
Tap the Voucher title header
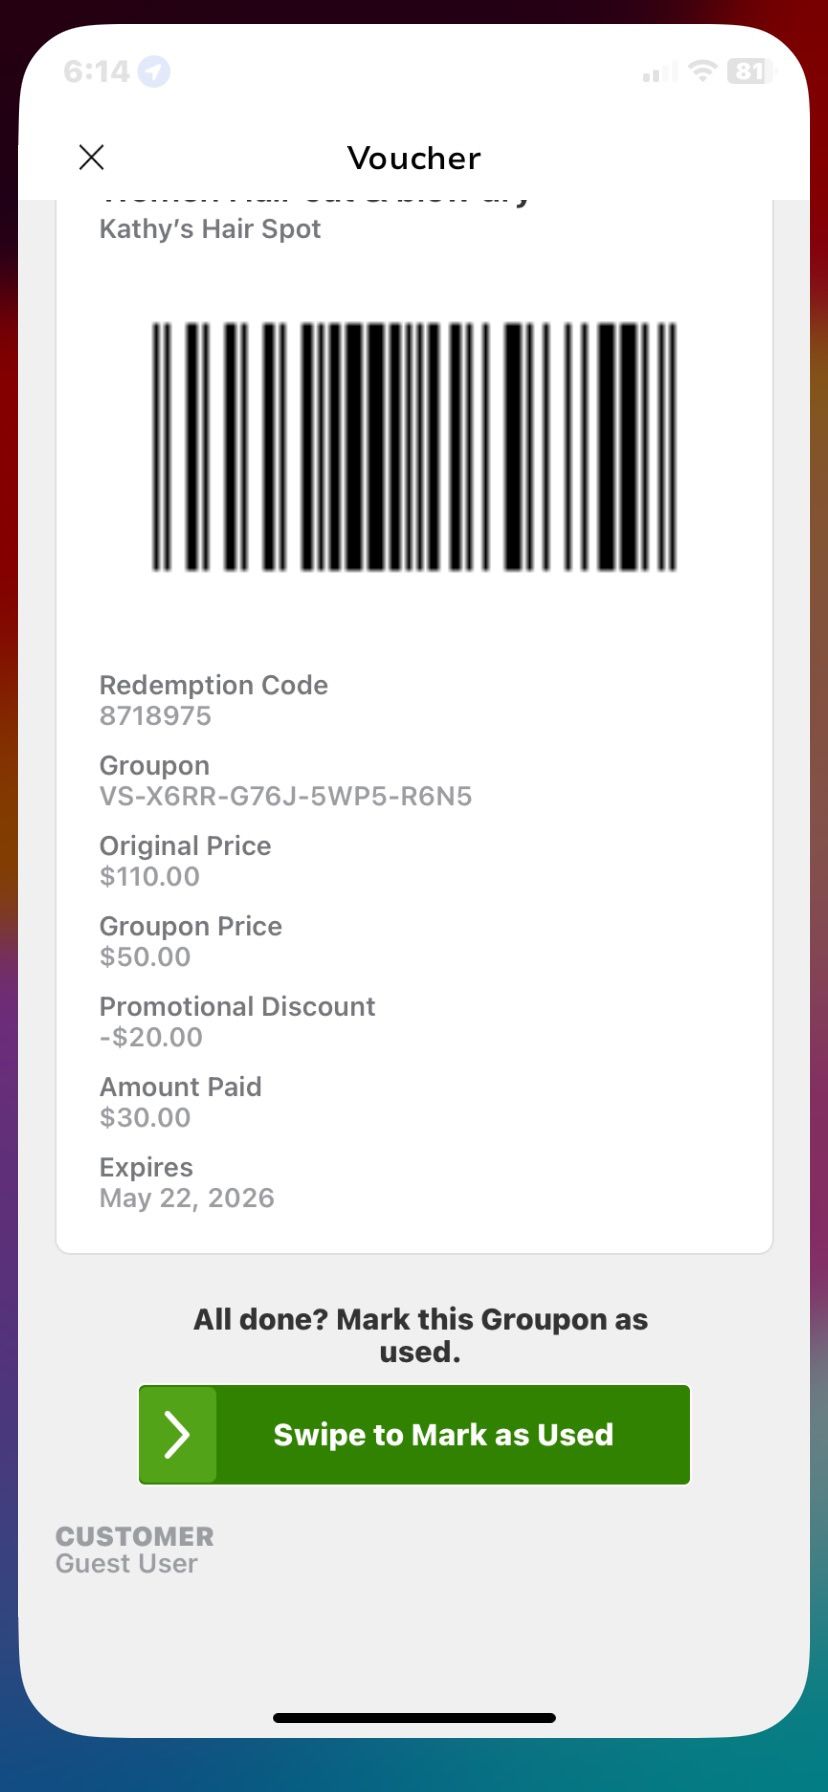click(x=414, y=158)
